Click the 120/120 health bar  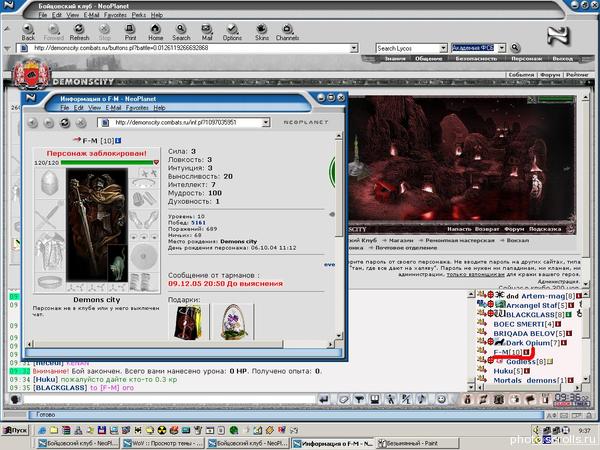[x=107, y=163]
